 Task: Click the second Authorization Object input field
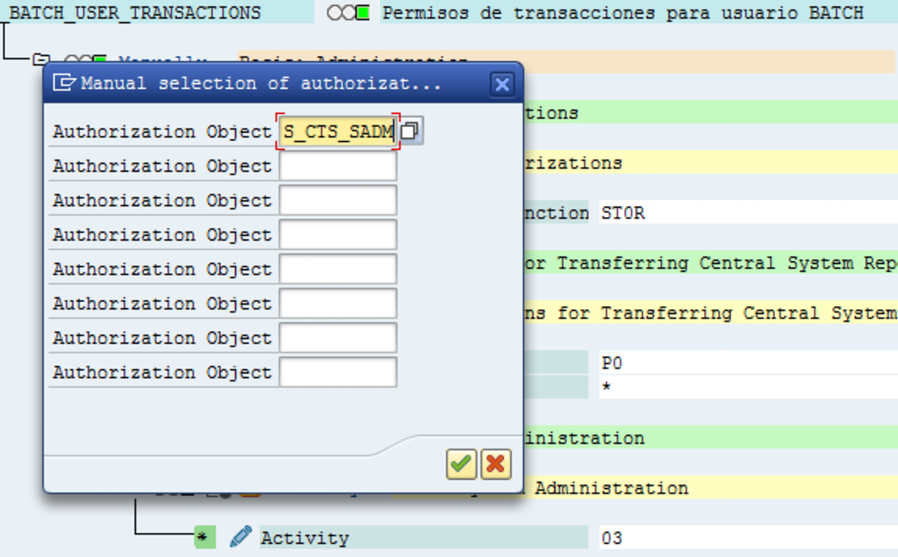(x=337, y=166)
